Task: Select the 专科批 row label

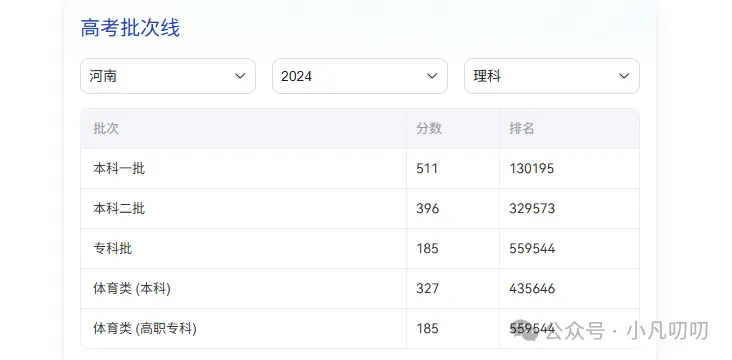Action: [113, 248]
